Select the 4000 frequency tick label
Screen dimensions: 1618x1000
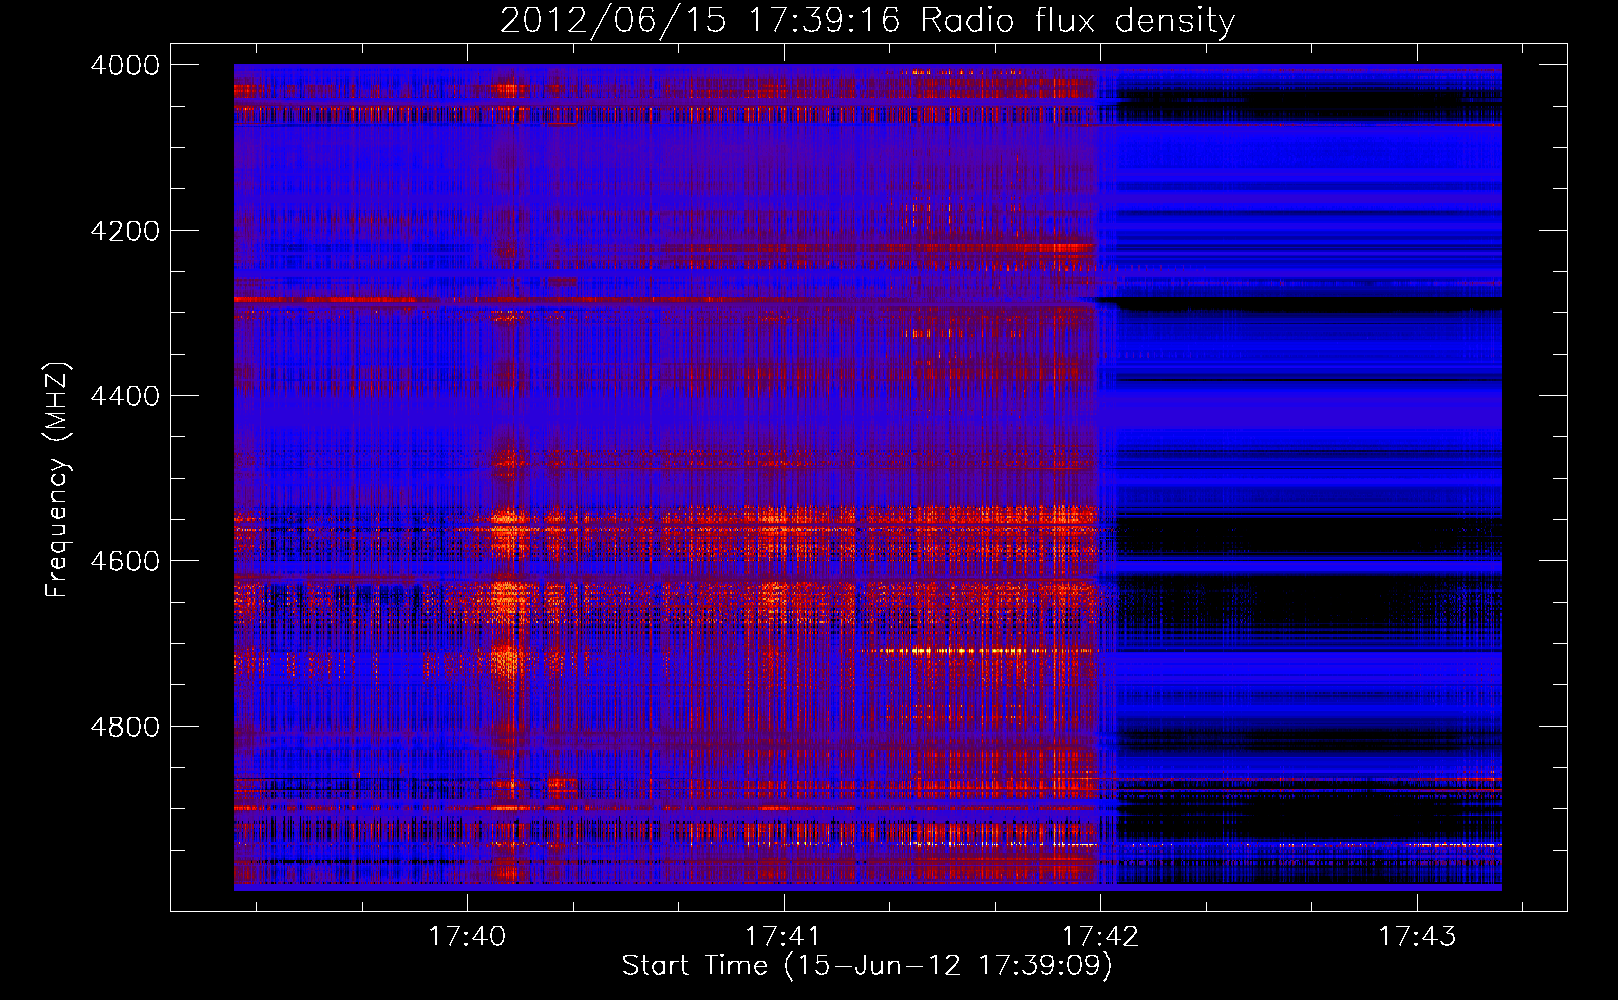click(x=125, y=65)
